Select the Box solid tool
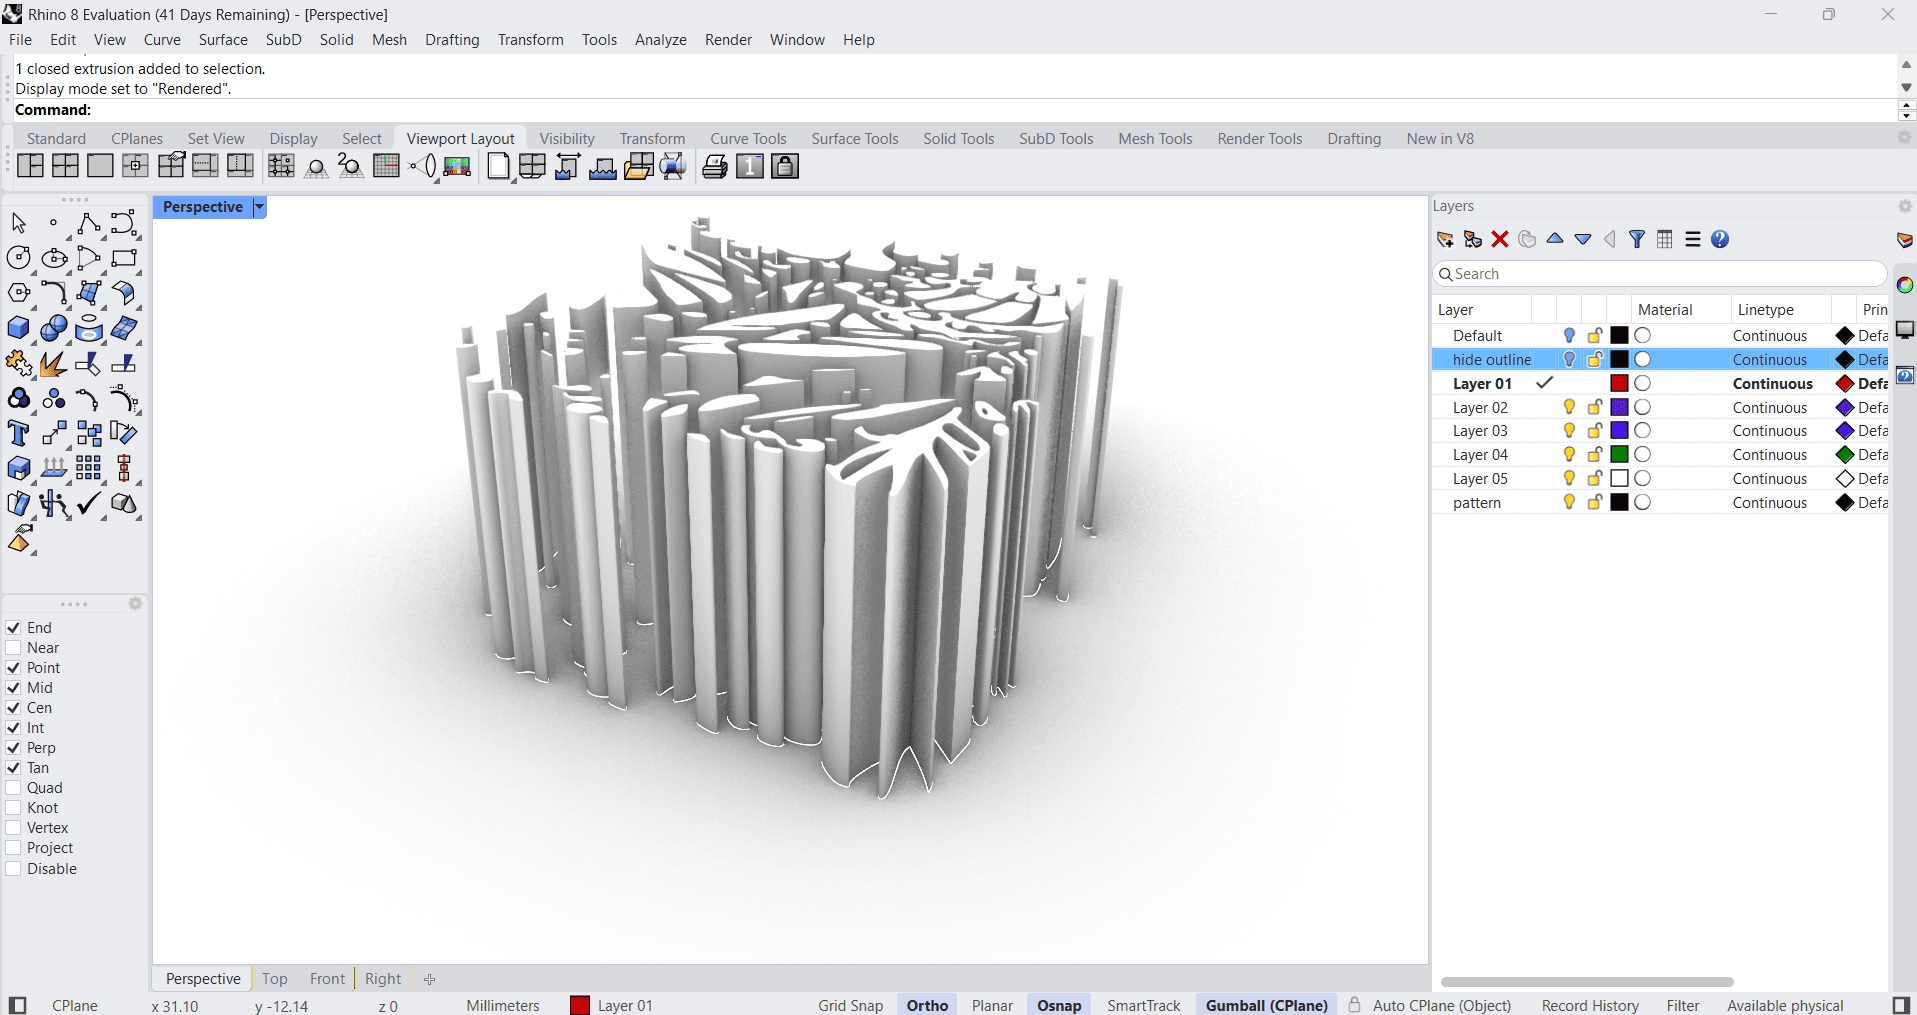The image size is (1917, 1015). point(18,329)
